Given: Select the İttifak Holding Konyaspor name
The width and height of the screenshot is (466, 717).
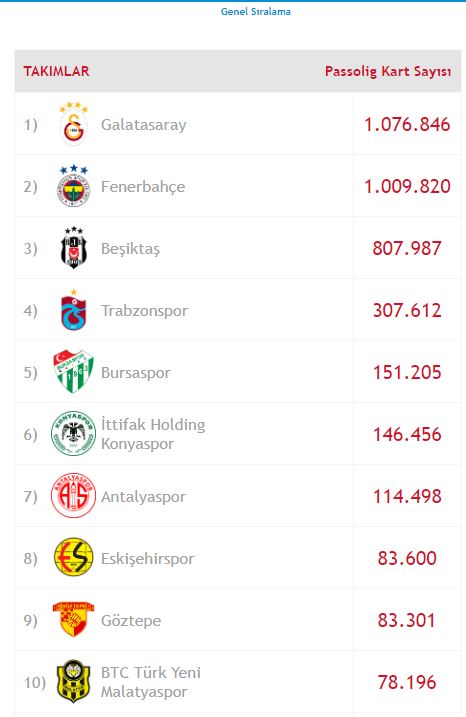Looking at the screenshot, I should coord(153,434).
